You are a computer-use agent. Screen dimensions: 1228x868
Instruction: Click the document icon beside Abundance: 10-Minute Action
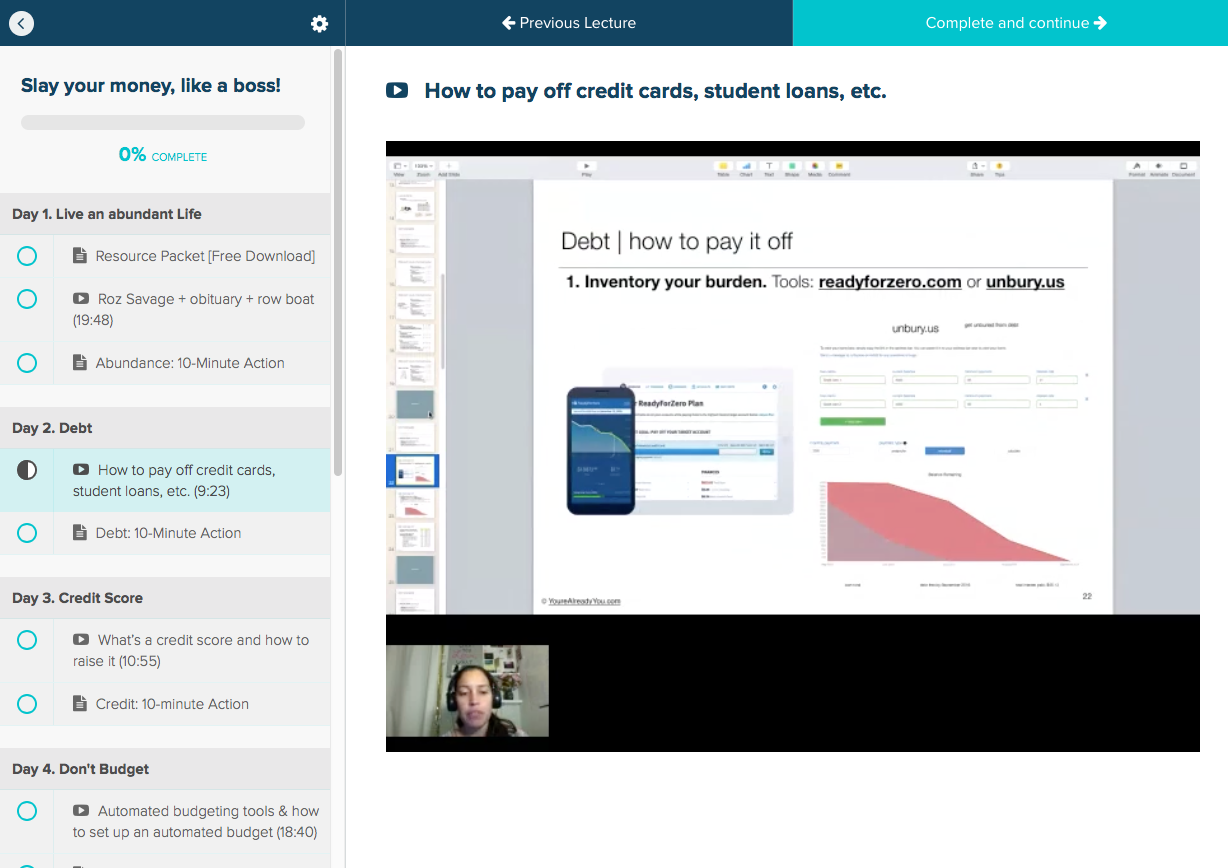tap(80, 363)
